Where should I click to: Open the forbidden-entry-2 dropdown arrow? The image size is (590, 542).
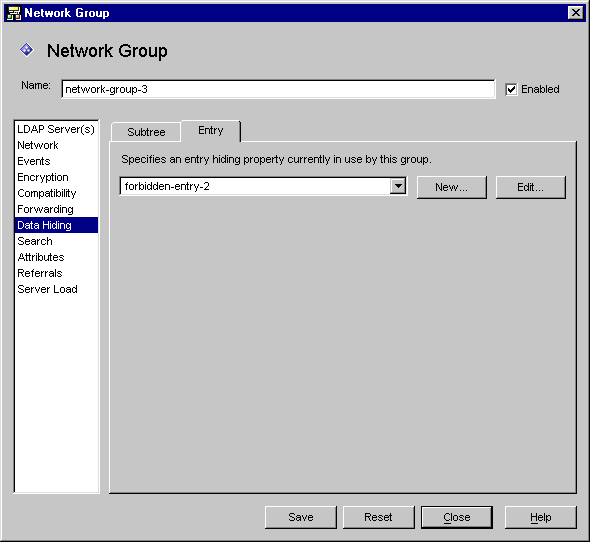(x=398, y=186)
